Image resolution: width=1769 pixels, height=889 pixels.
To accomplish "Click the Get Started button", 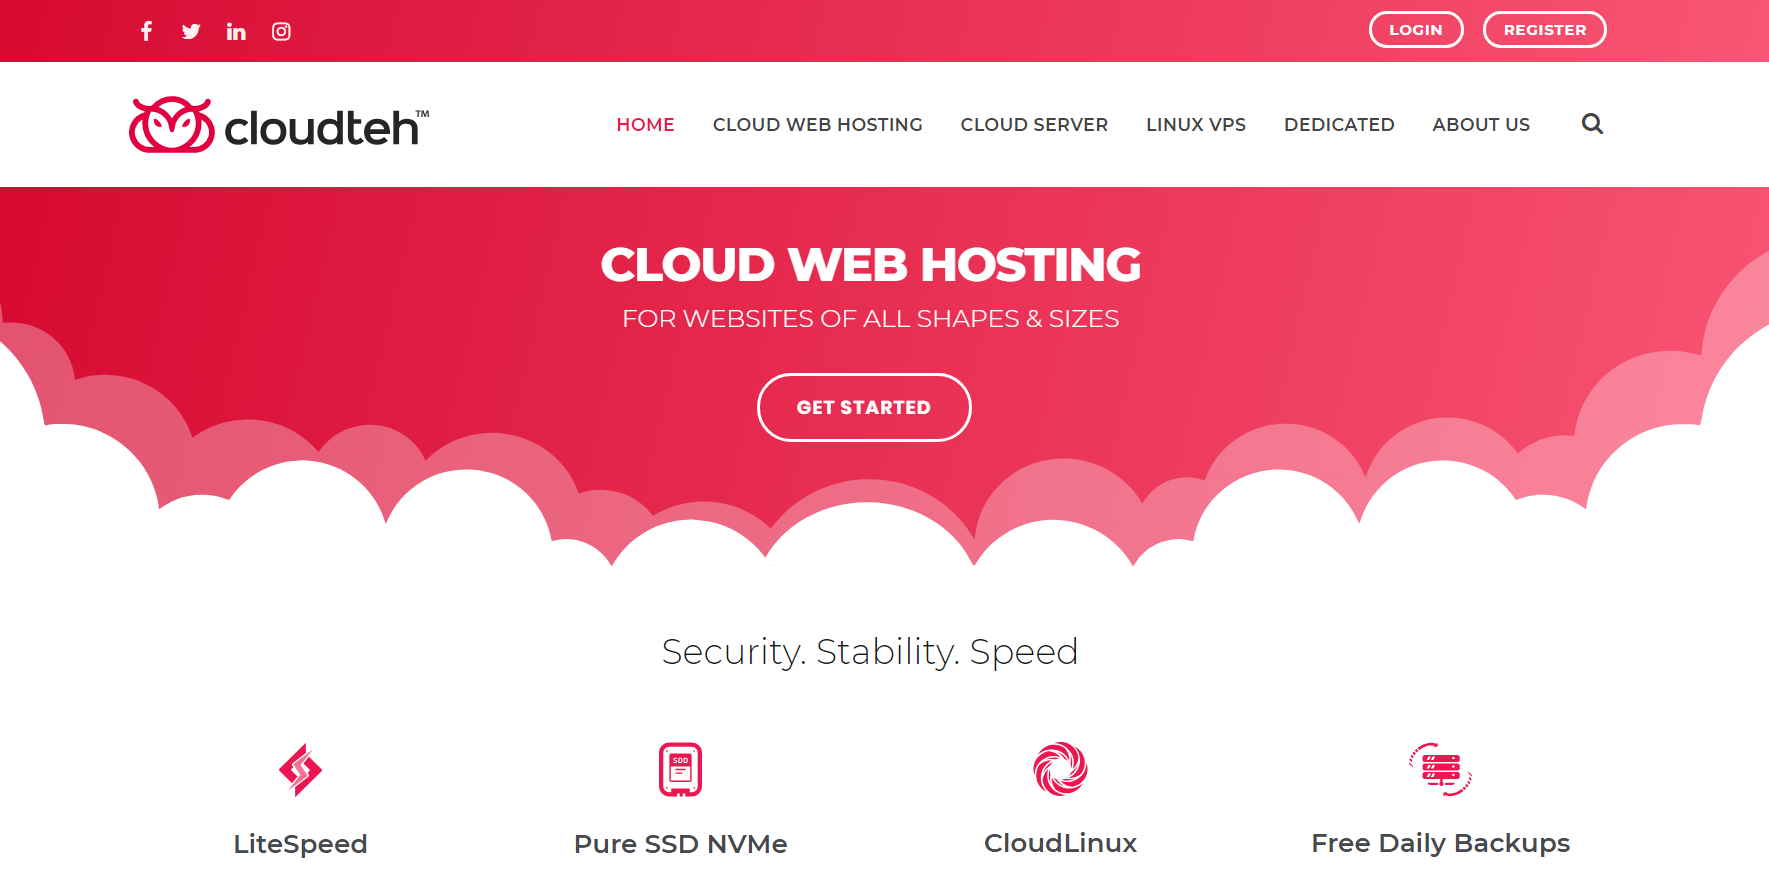I will coord(864,407).
